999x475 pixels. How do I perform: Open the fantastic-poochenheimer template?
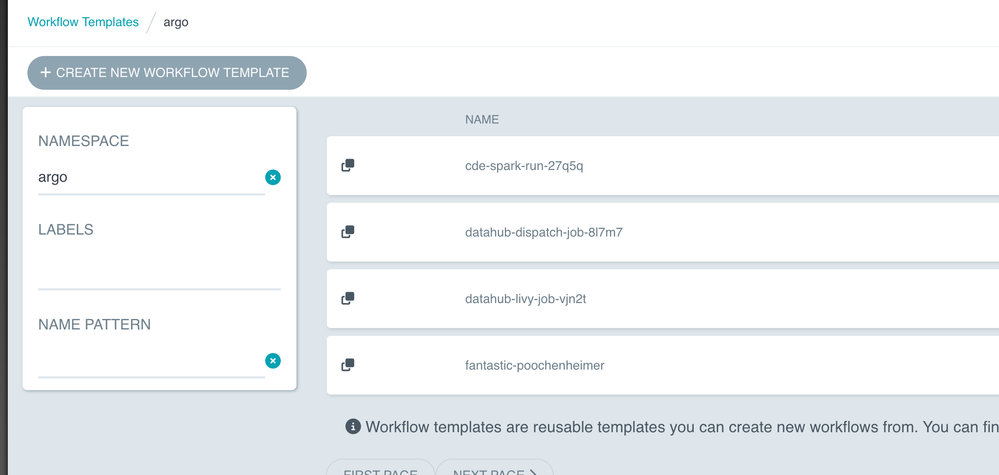tap(535, 365)
